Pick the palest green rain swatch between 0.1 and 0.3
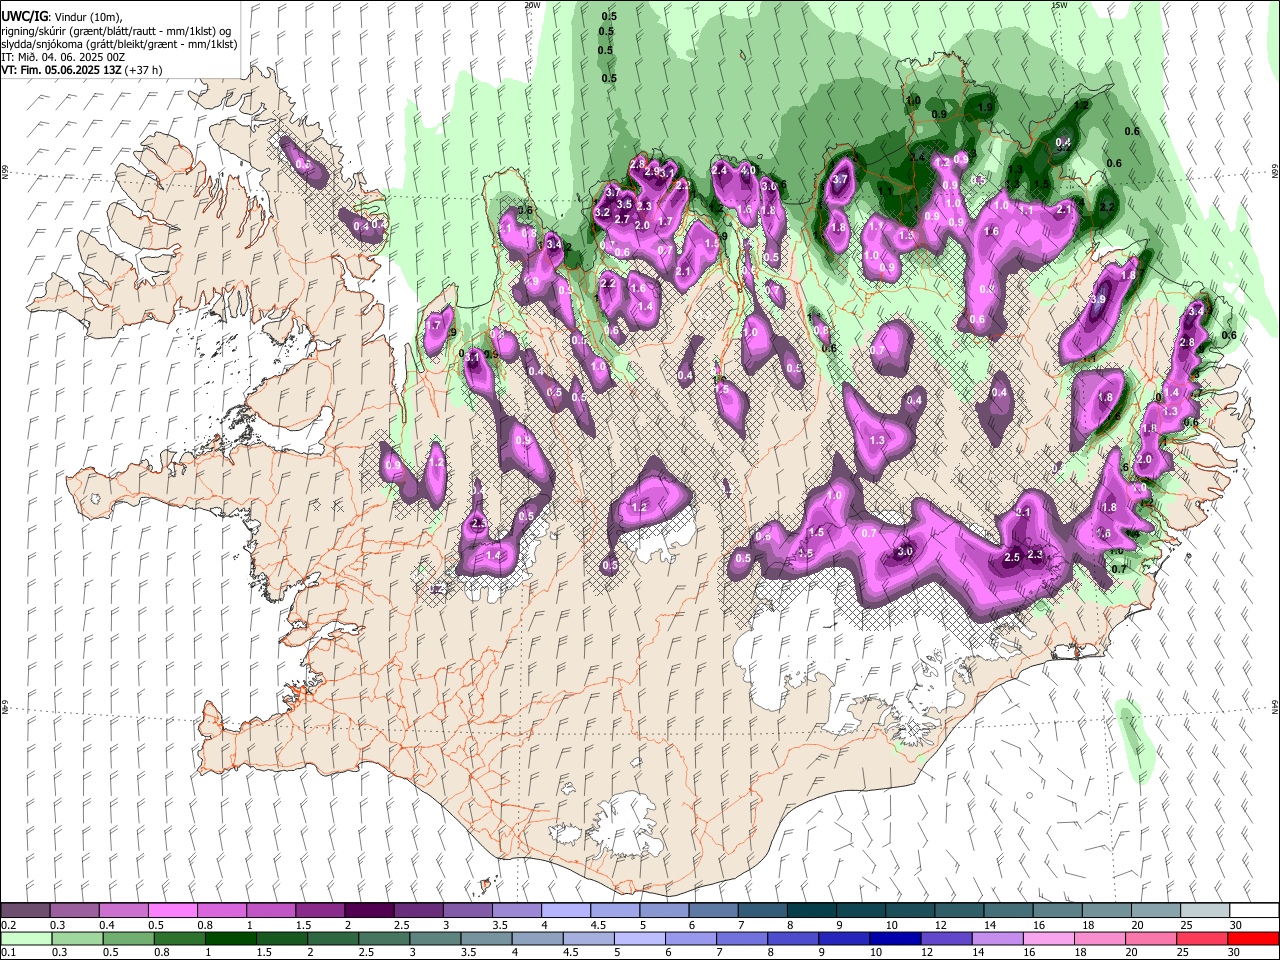 pos(26,938)
